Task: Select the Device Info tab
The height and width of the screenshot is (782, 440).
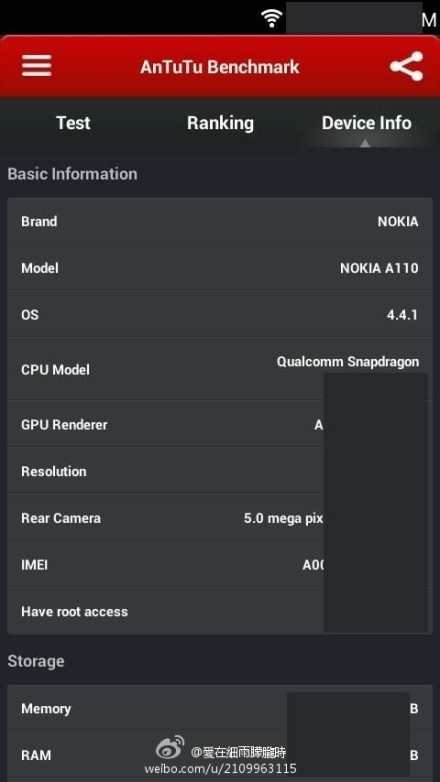Action: click(x=367, y=123)
